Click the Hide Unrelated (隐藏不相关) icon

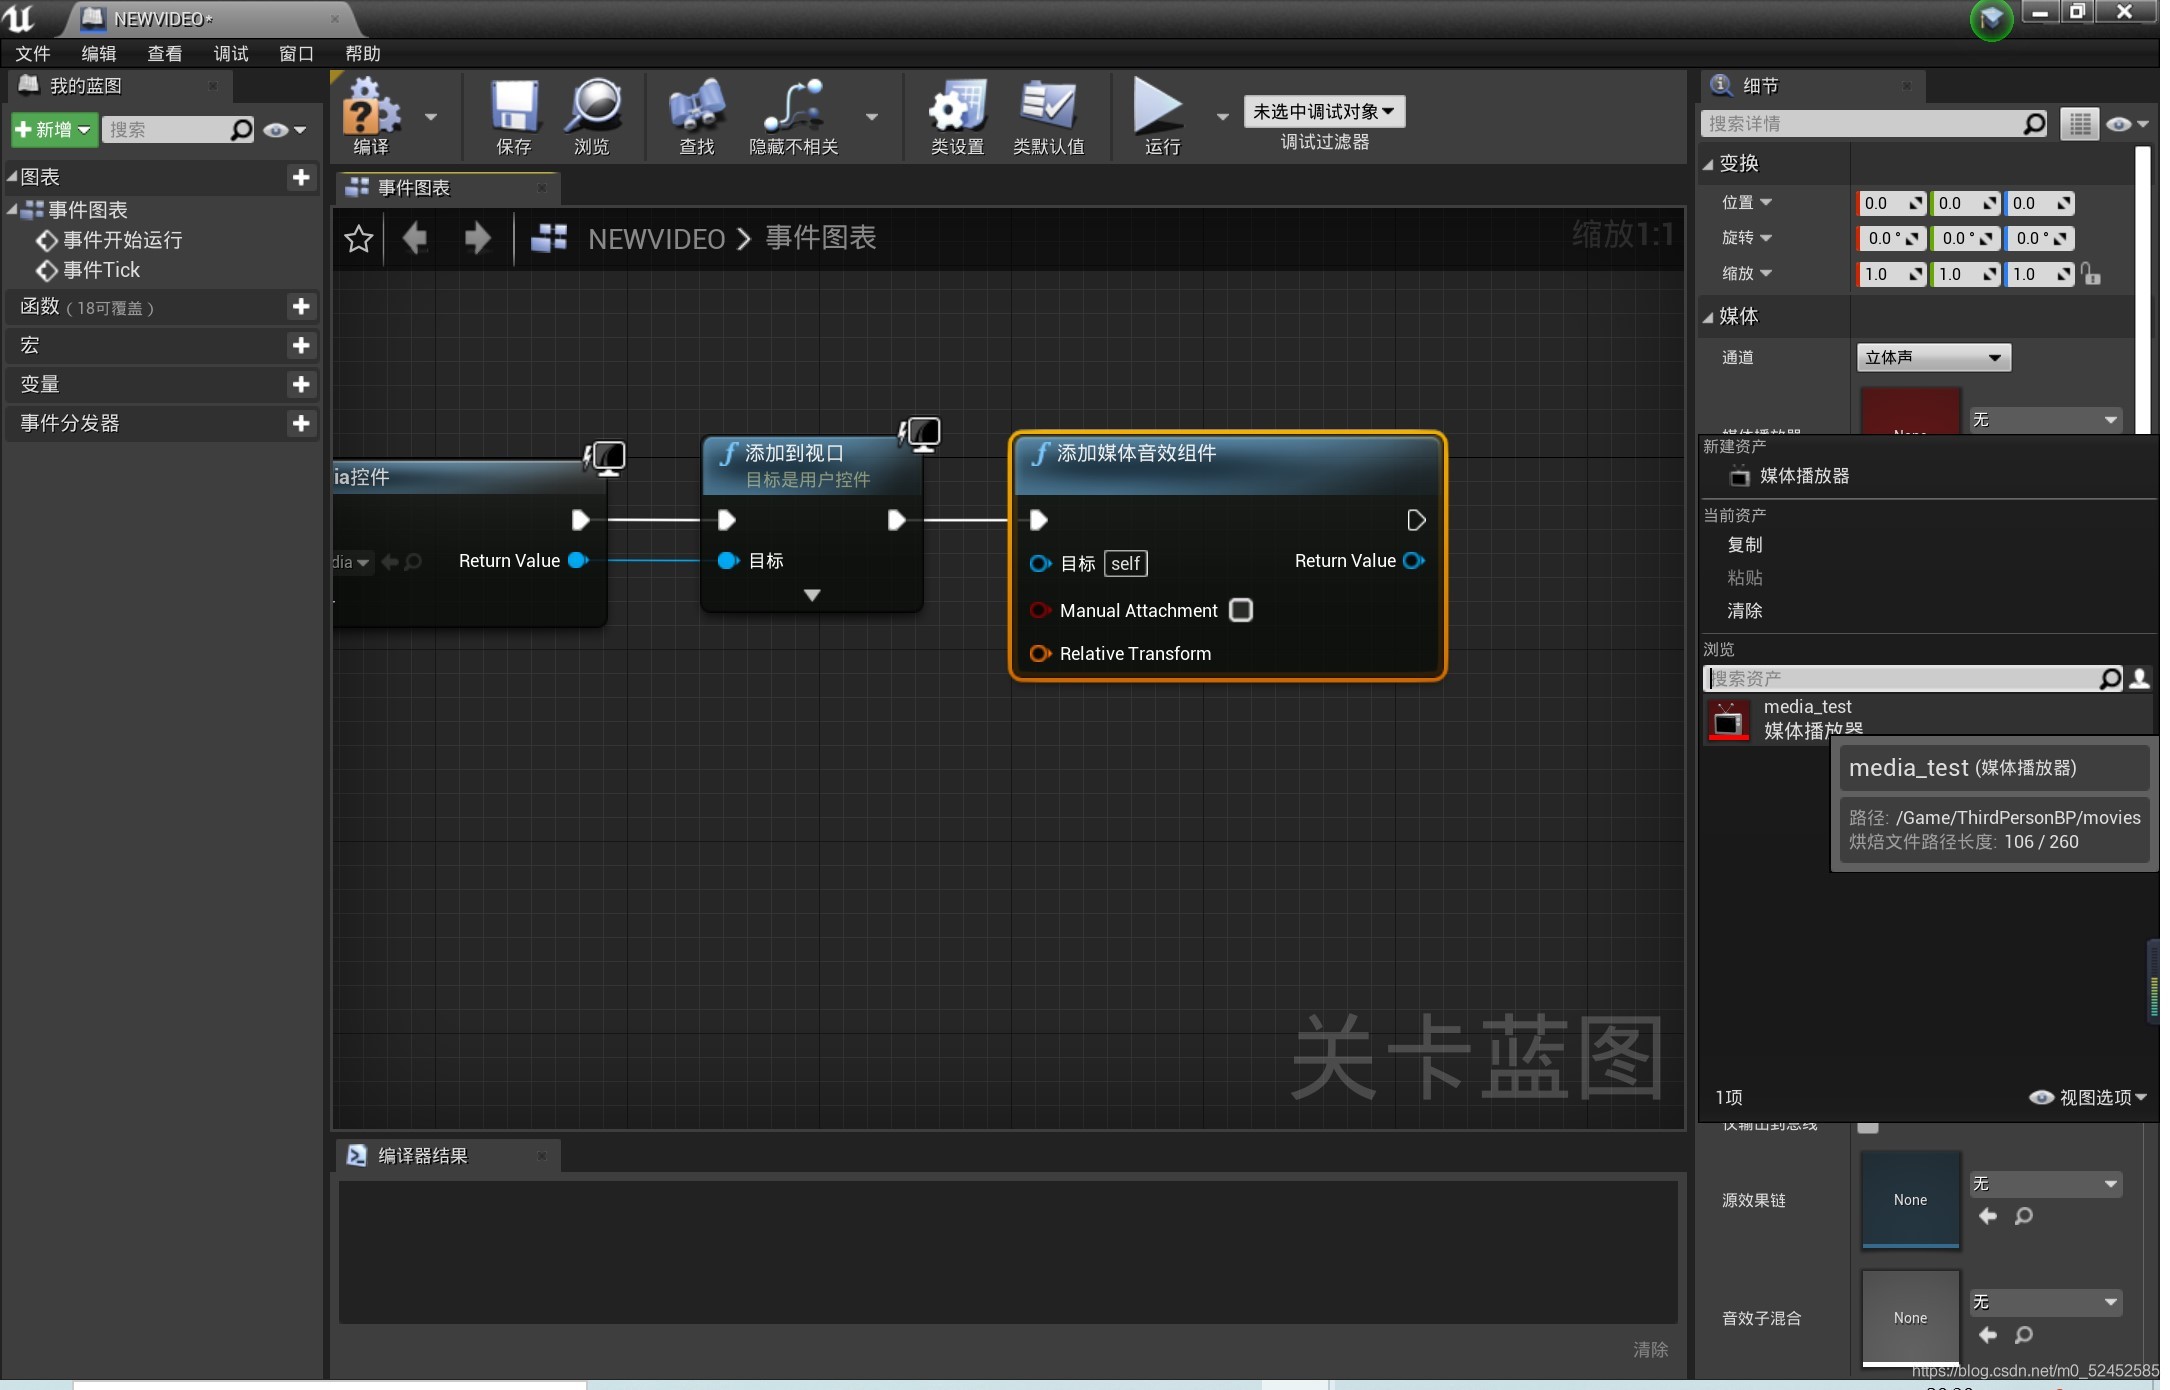coord(794,107)
